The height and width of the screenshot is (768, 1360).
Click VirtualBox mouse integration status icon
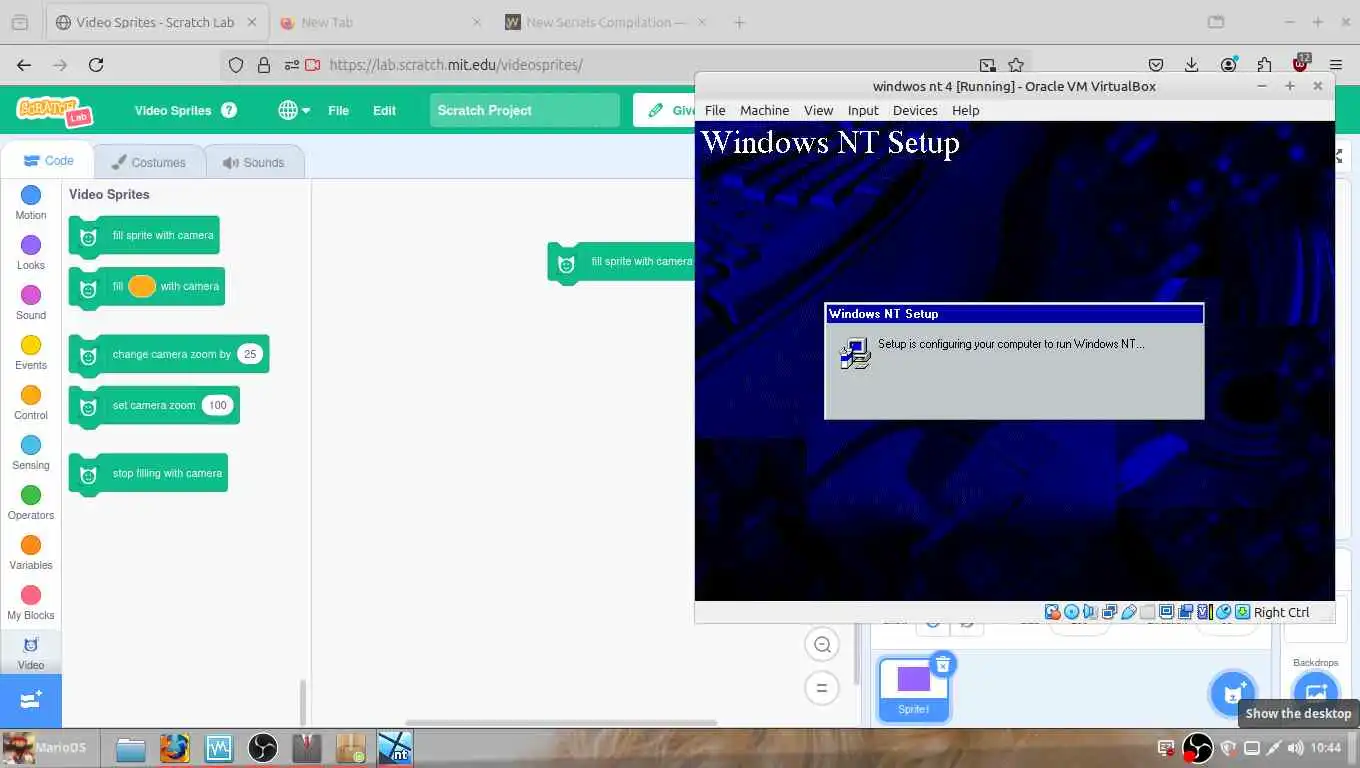1224,612
